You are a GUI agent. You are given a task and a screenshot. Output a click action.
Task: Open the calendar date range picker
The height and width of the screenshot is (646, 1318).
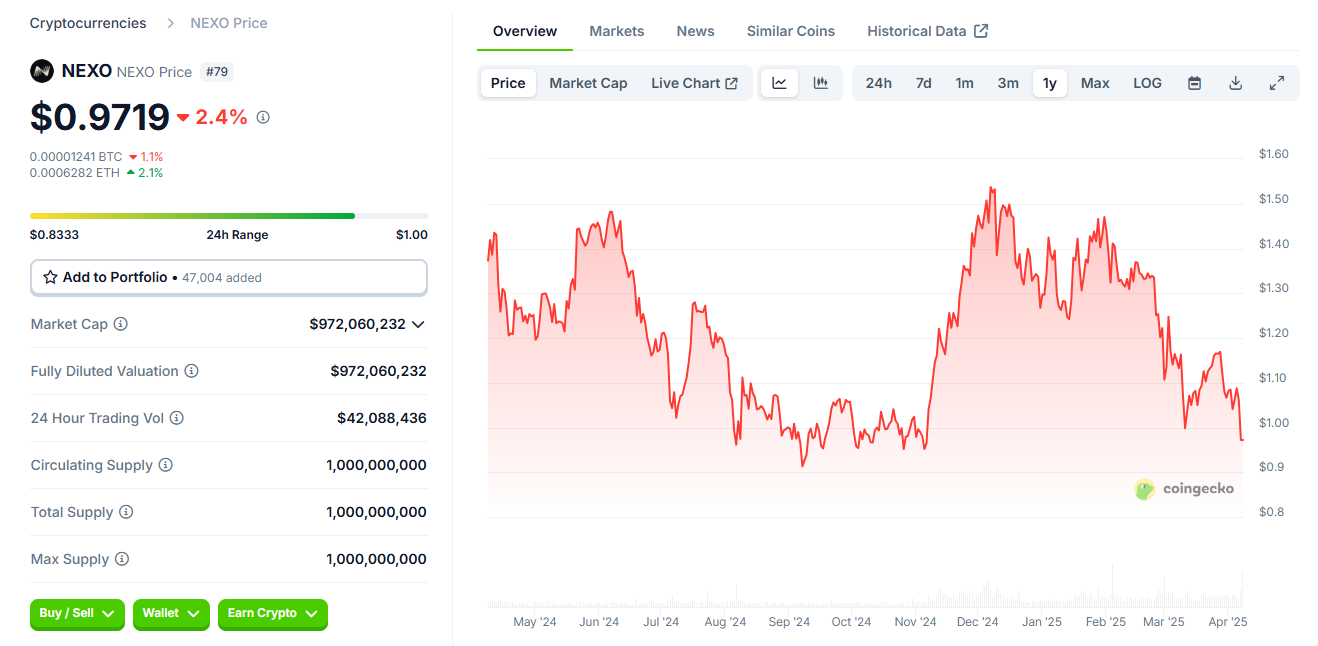[1194, 82]
